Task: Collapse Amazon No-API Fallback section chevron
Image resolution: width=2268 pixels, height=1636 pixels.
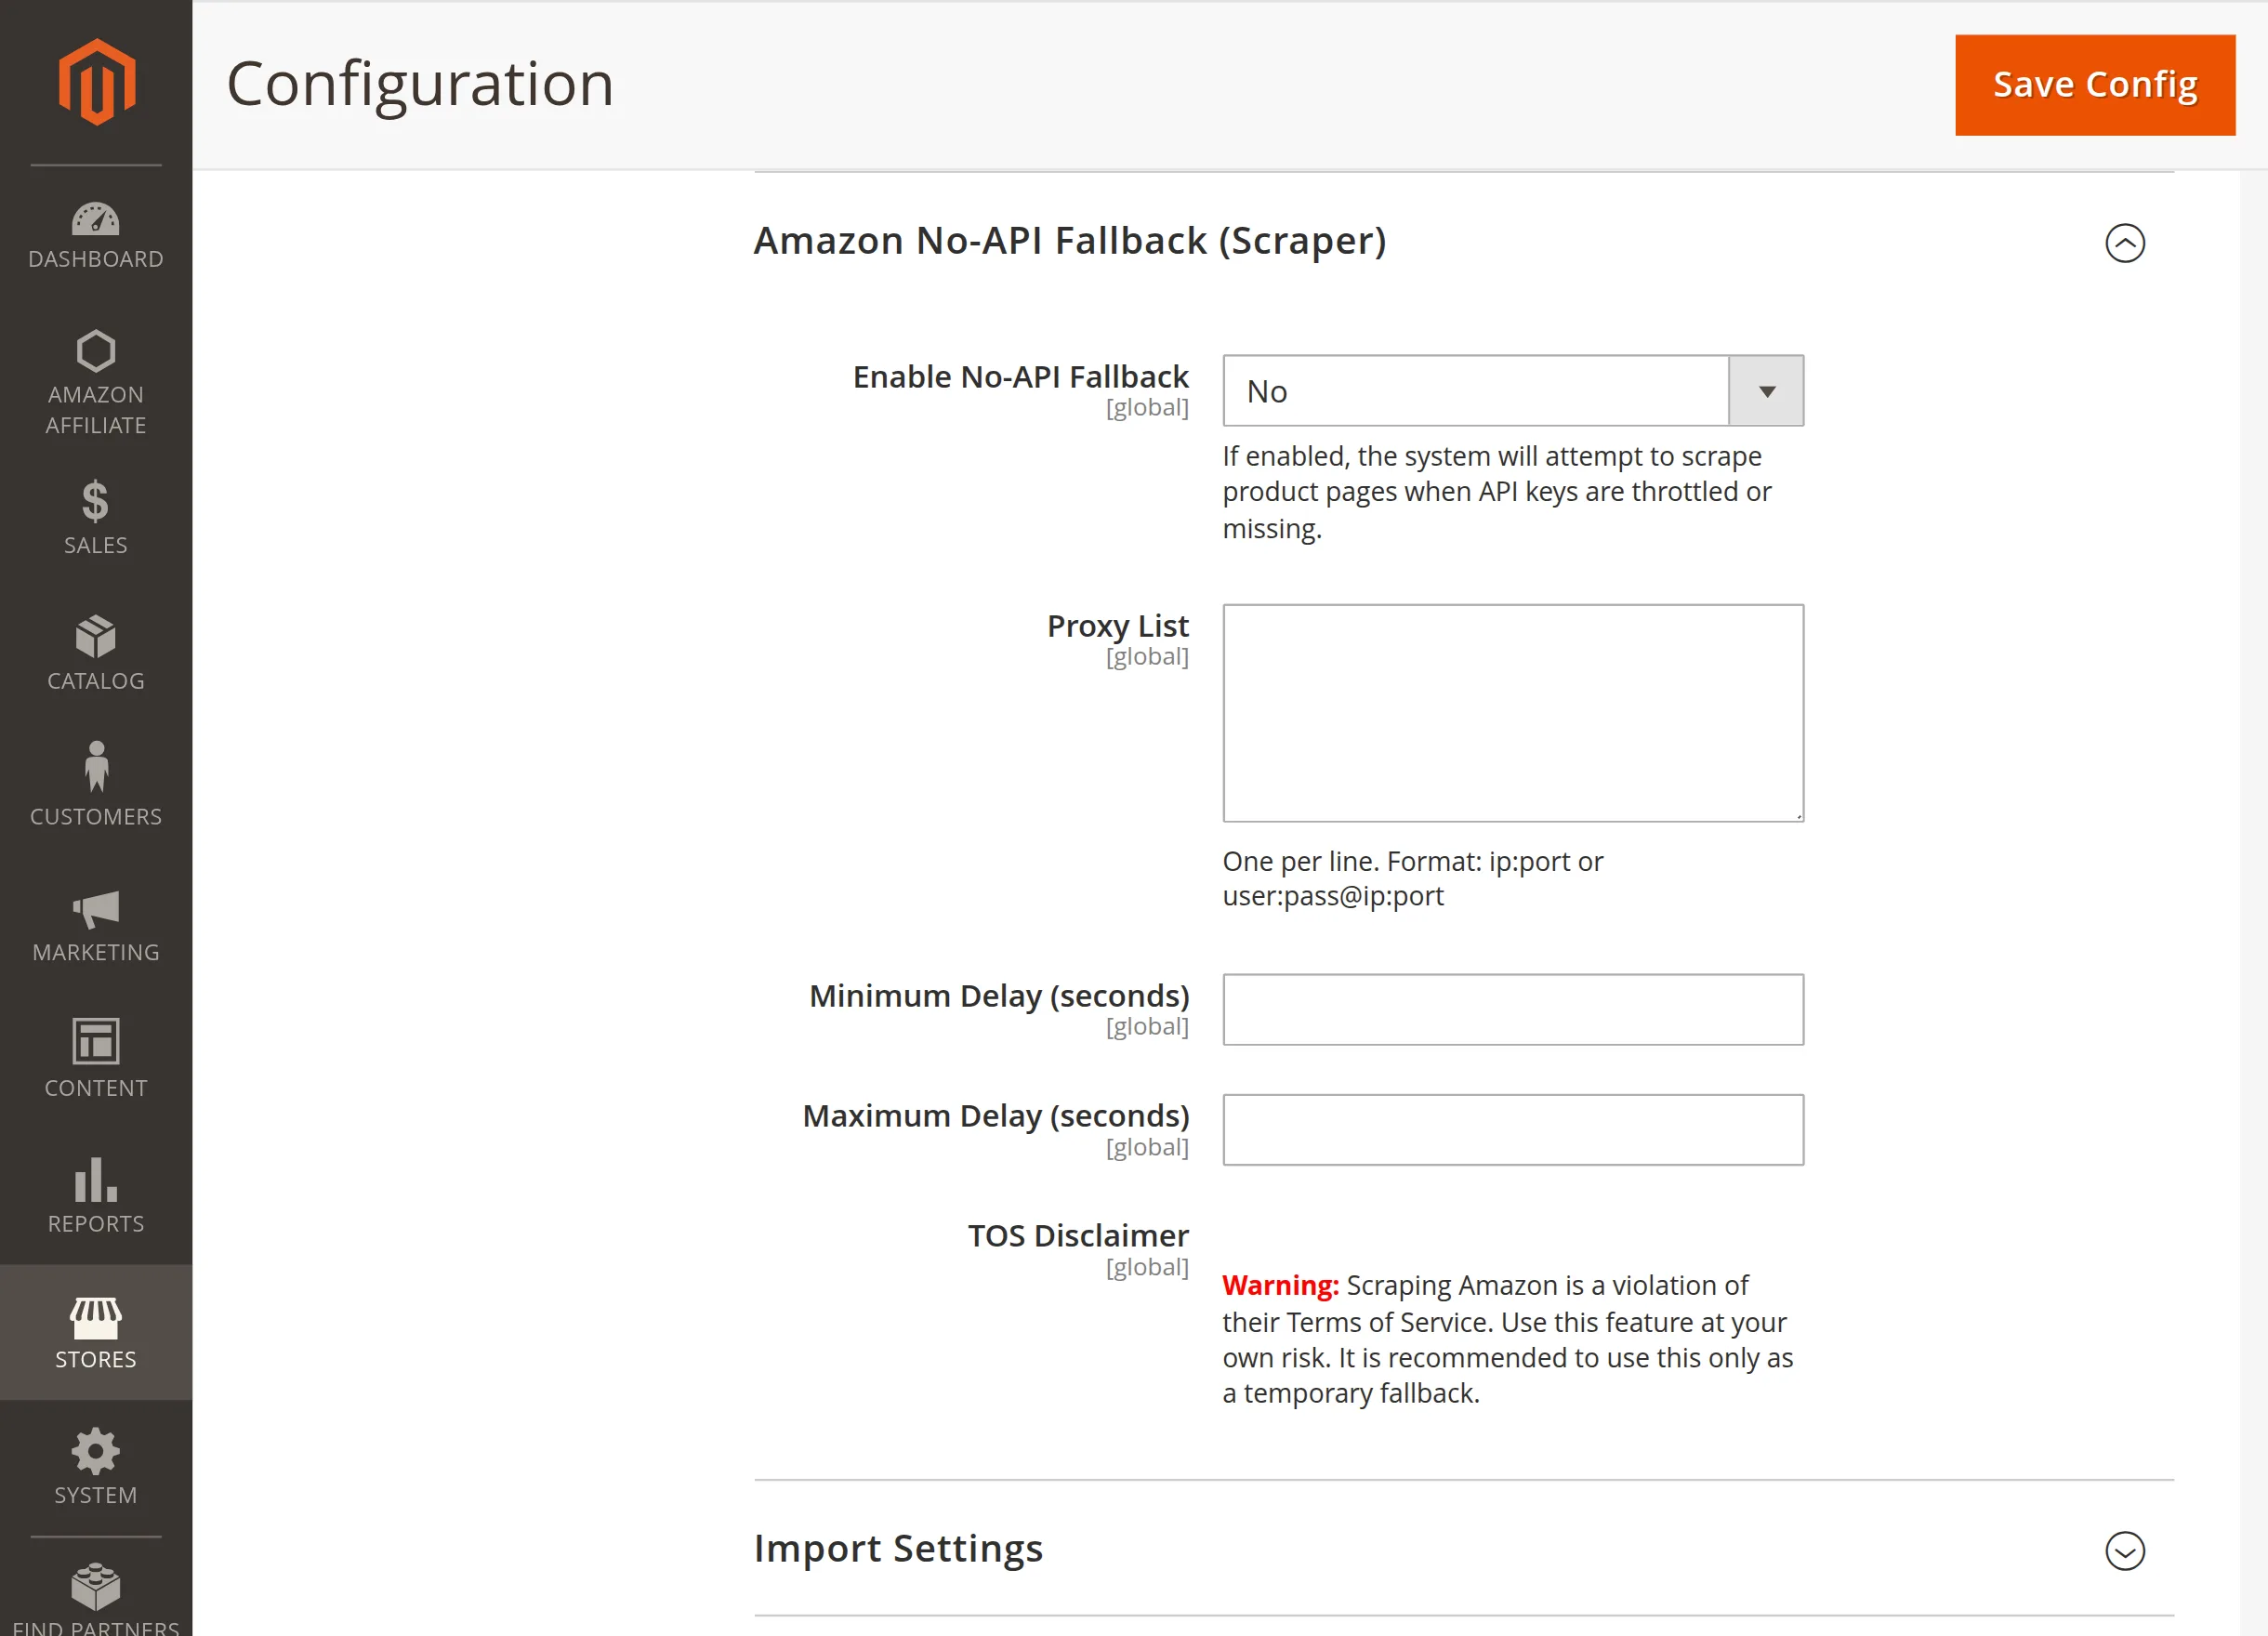Action: 2124,243
